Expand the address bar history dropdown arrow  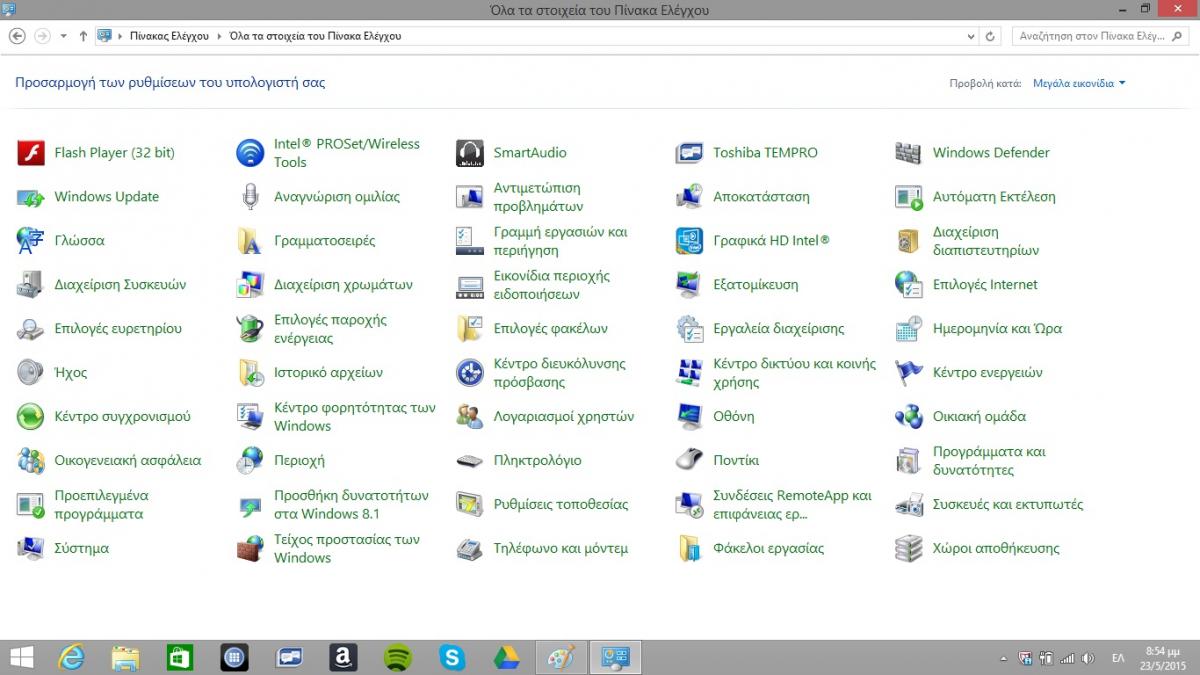point(971,36)
